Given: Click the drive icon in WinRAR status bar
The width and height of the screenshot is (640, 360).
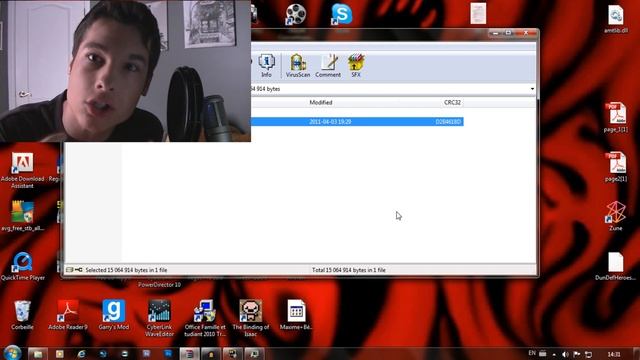Looking at the screenshot, I should pos(70,270).
